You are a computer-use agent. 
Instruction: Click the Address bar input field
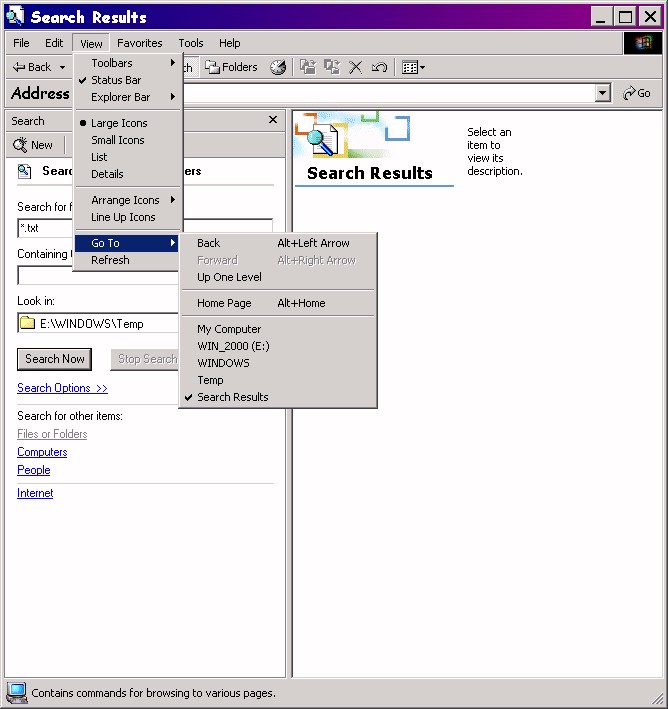pyautogui.click(x=389, y=93)
